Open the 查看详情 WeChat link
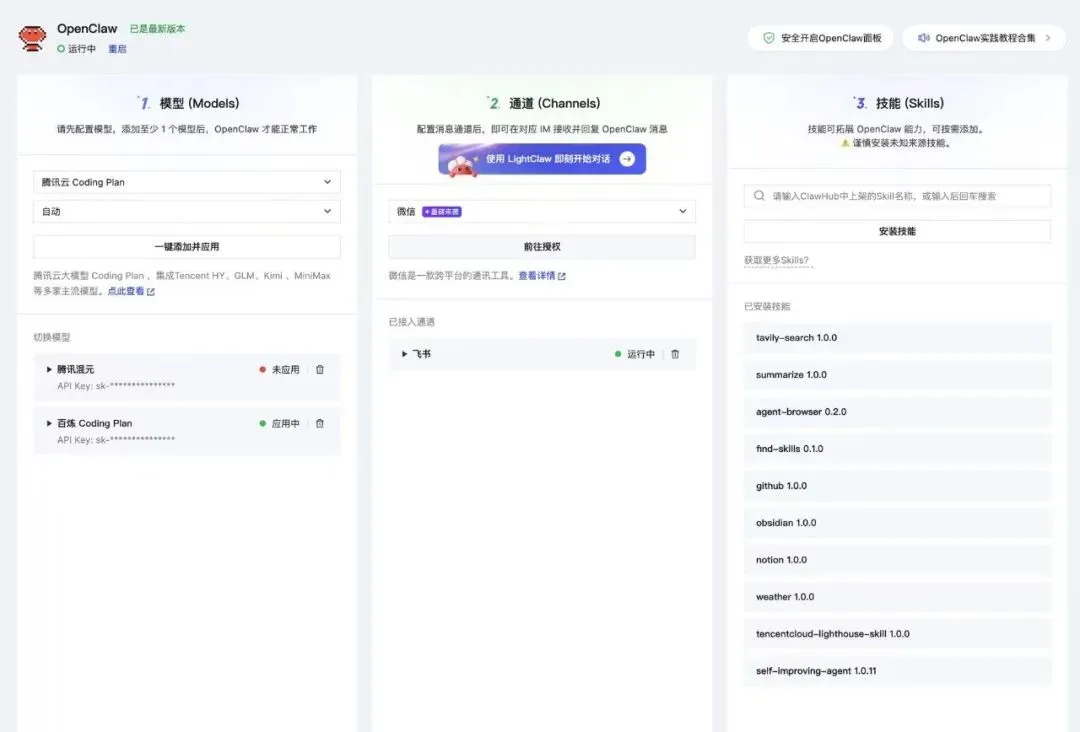Screen dimensions: 1080x732 (x=541, y=275)
